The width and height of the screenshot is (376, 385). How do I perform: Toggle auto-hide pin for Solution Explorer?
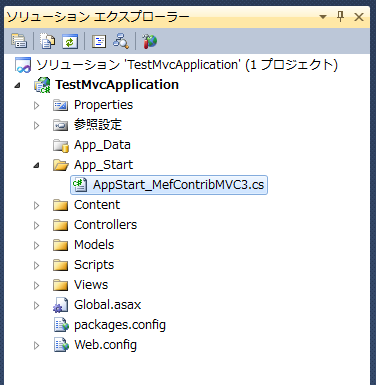tap(340, 16)
